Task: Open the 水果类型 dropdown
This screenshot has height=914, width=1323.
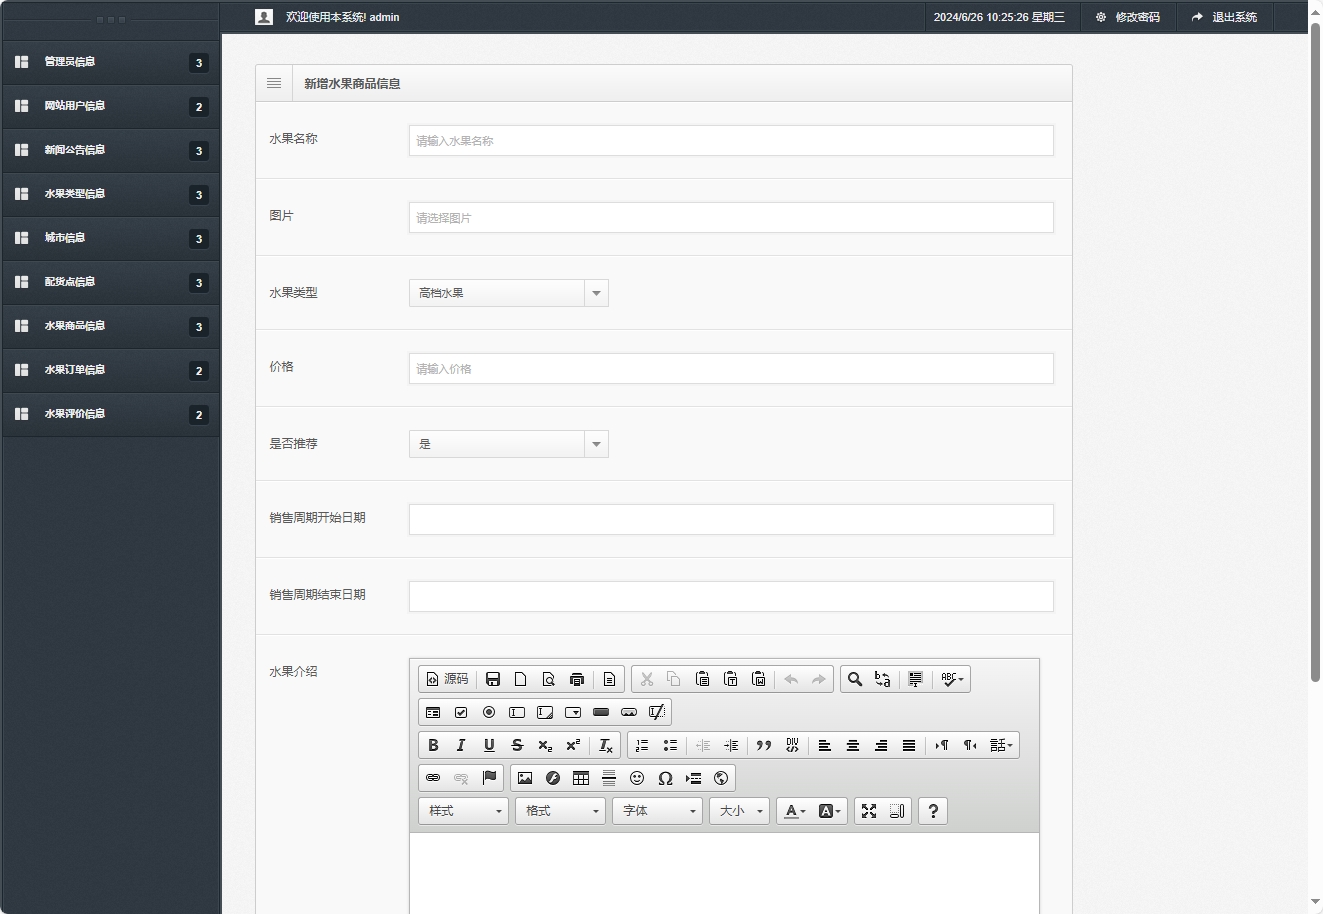Action: [x=509, y=293]
